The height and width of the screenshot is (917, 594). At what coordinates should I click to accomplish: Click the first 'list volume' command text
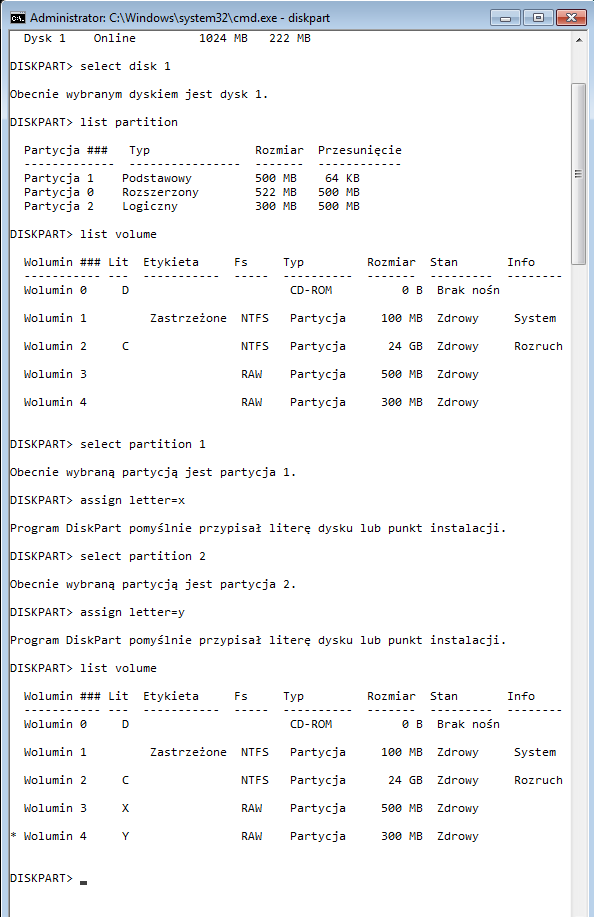coord(118,235)
